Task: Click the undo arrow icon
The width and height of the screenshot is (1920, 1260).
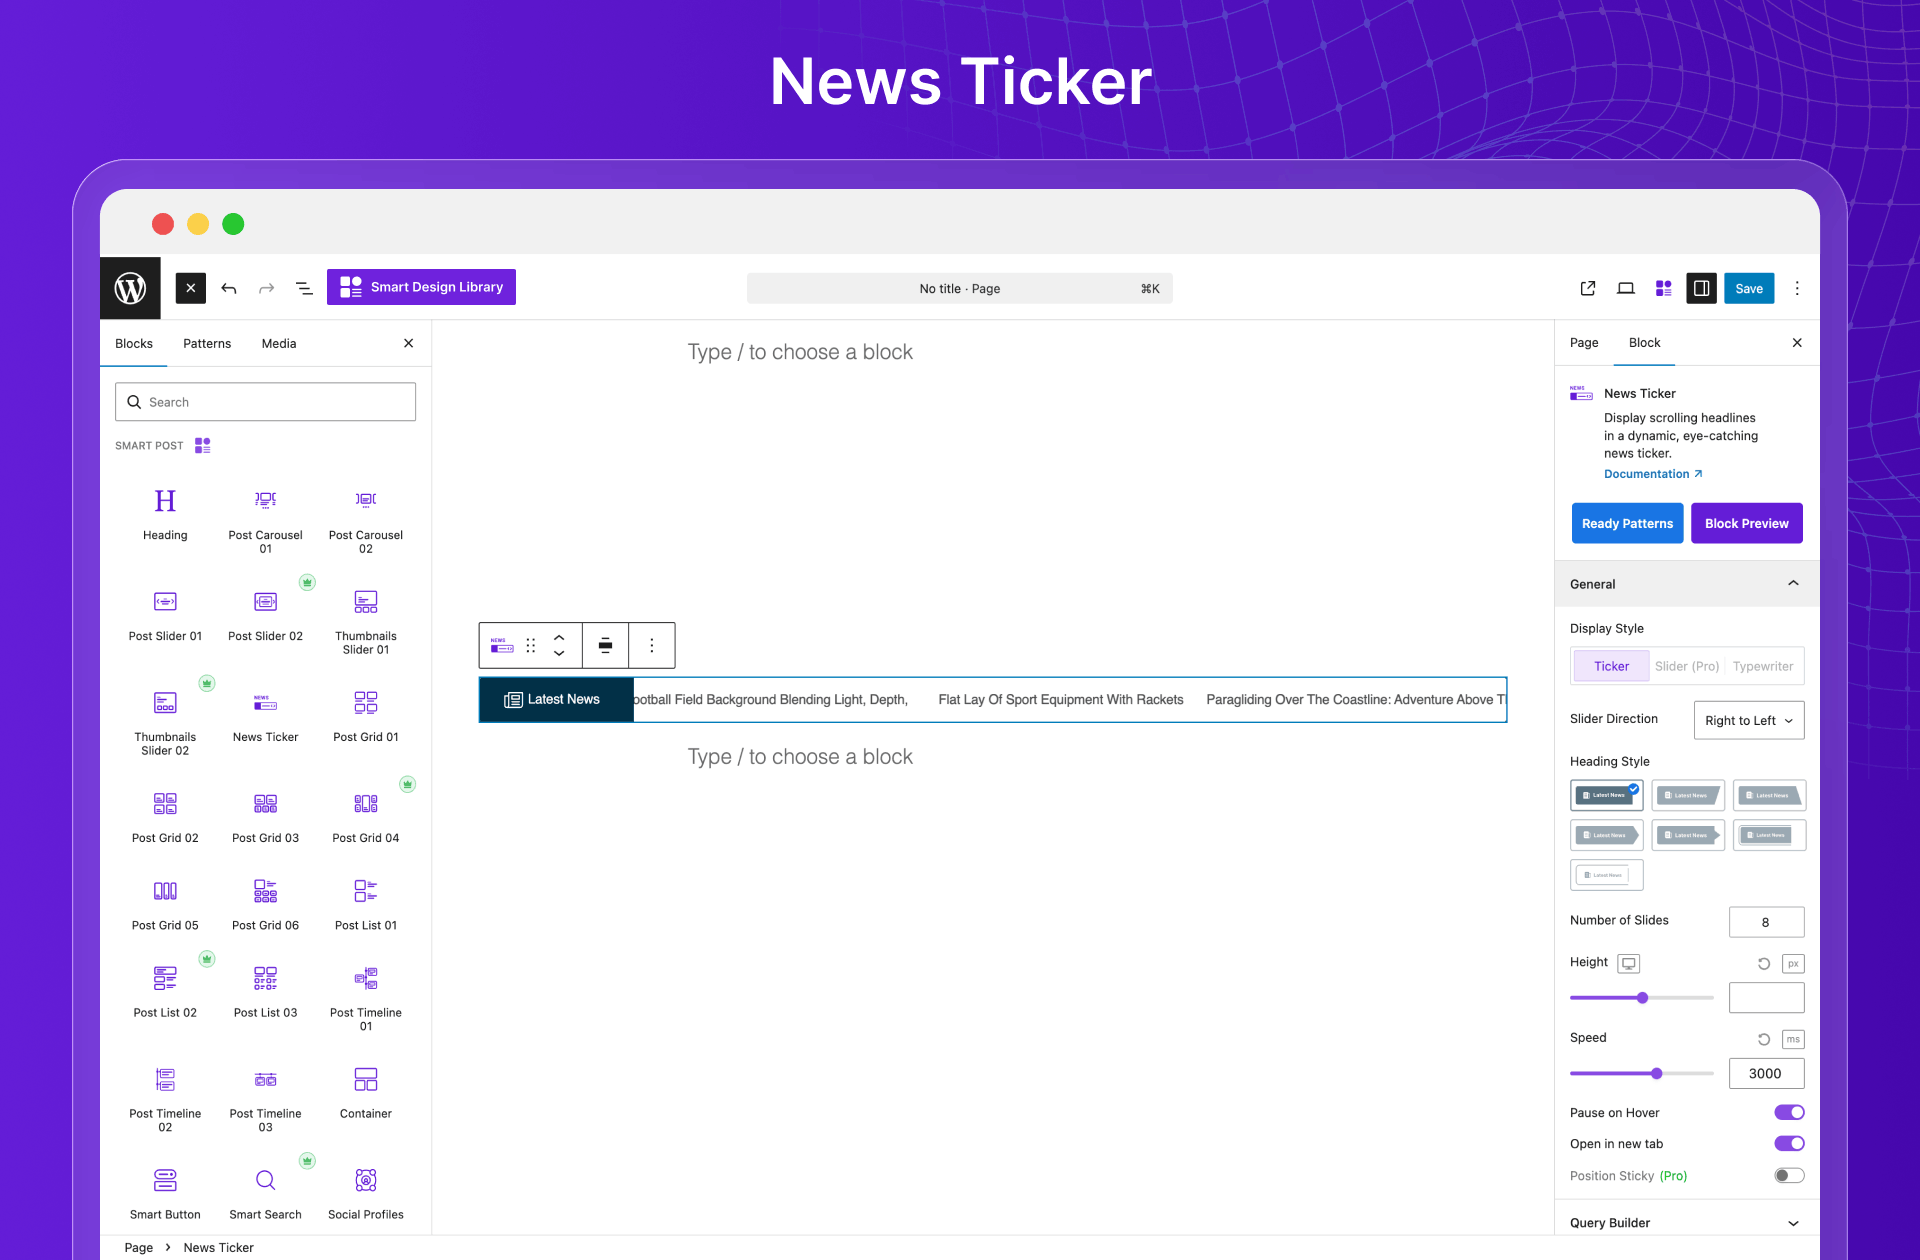Action: click(229, 288)
